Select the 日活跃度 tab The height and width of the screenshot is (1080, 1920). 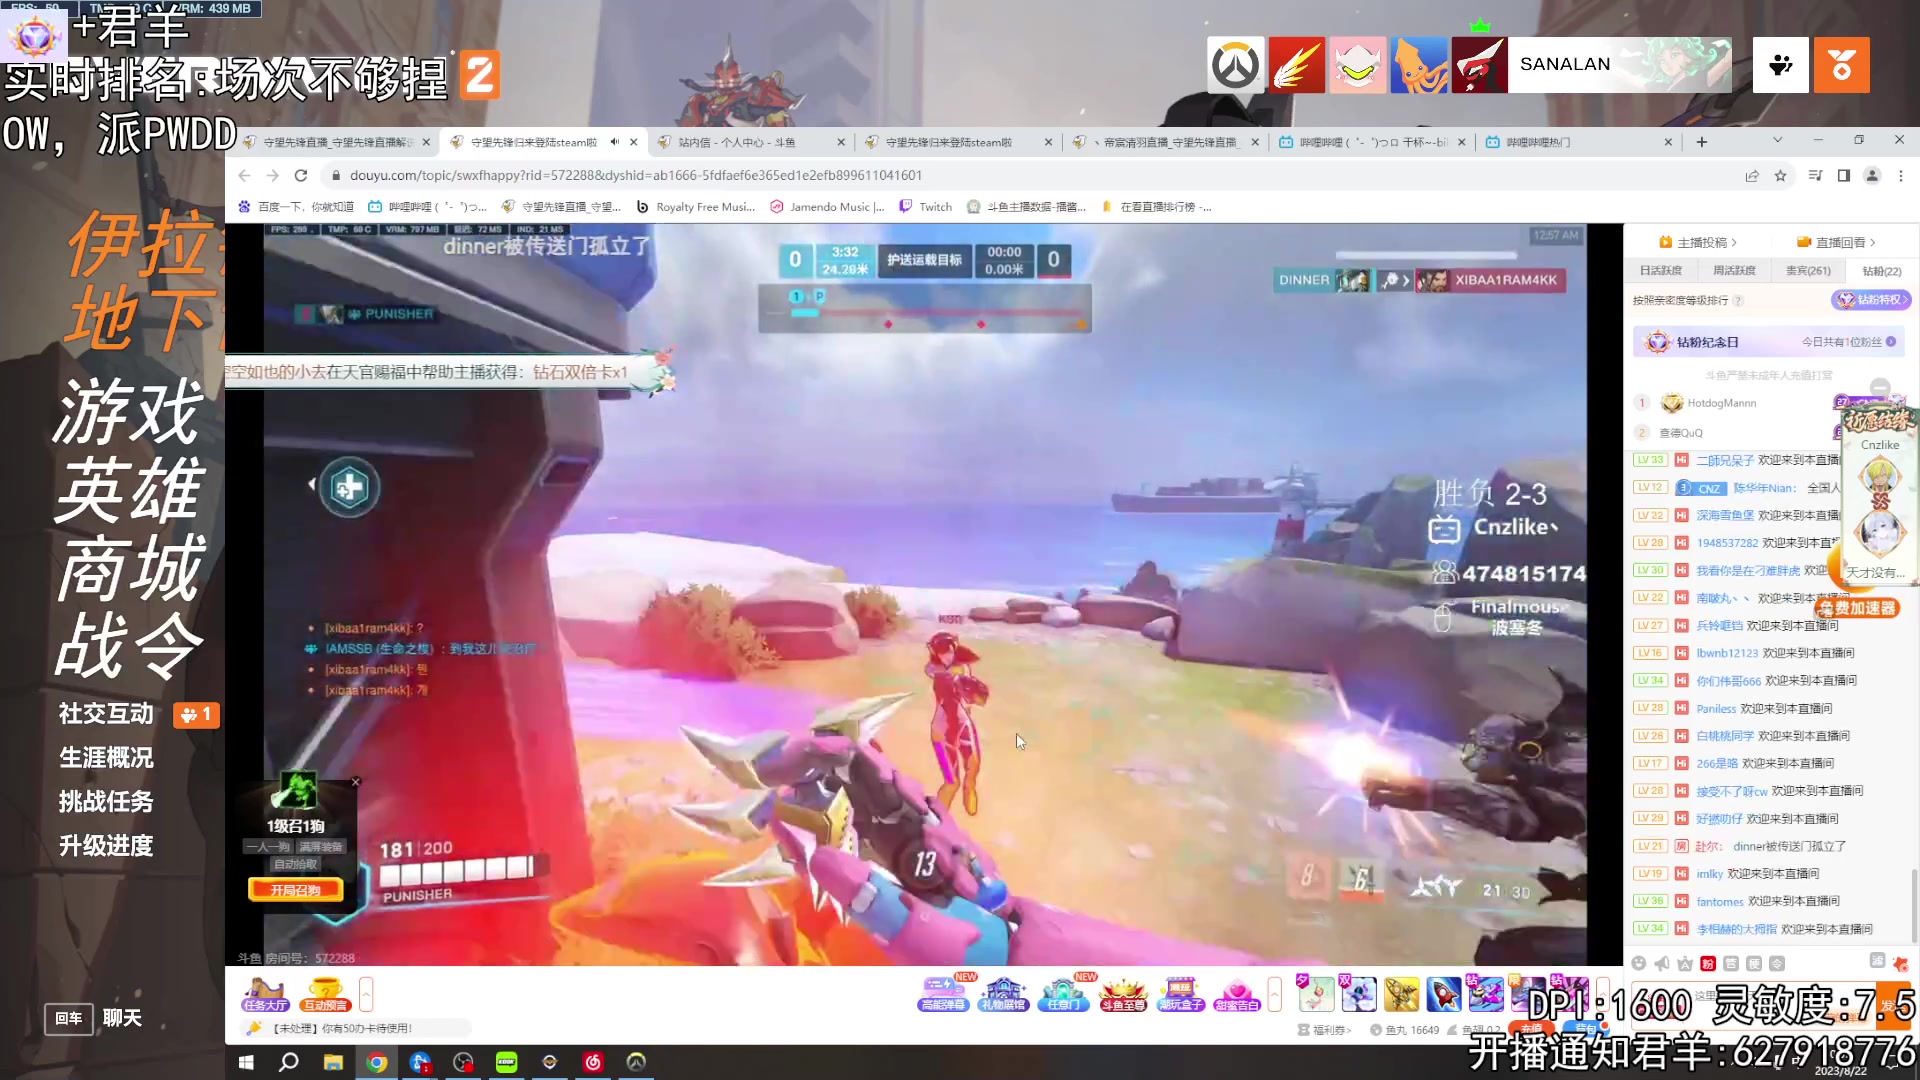coord(1660,270)
